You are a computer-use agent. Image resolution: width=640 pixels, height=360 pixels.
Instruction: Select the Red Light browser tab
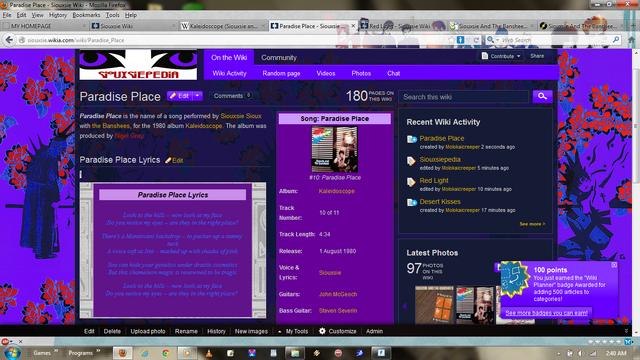[398, 26]
